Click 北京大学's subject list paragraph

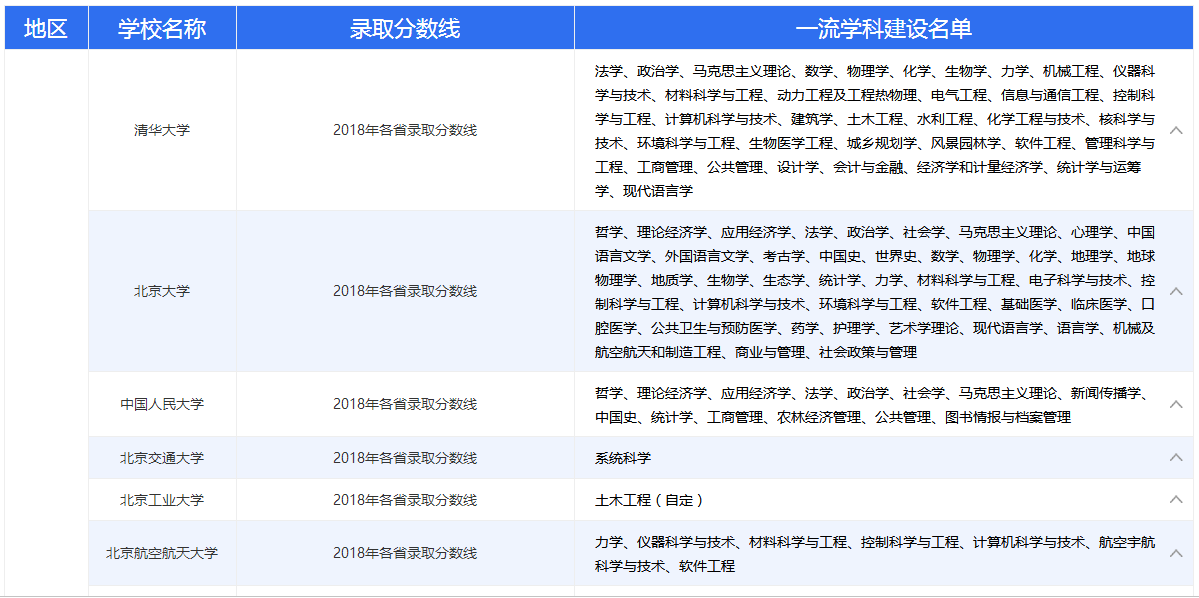[x=875, y=292]
